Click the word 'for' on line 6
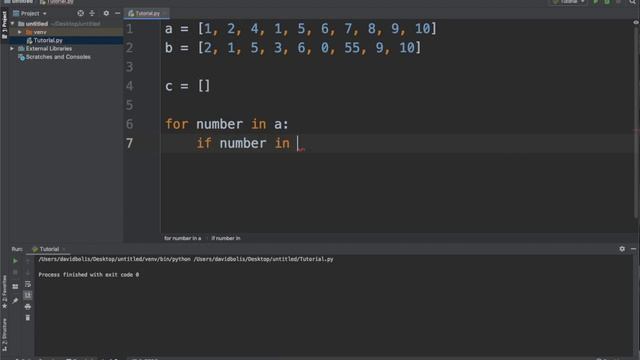This screenshot has height=360, width=640. pyautogui.click(x=176, y=124)
